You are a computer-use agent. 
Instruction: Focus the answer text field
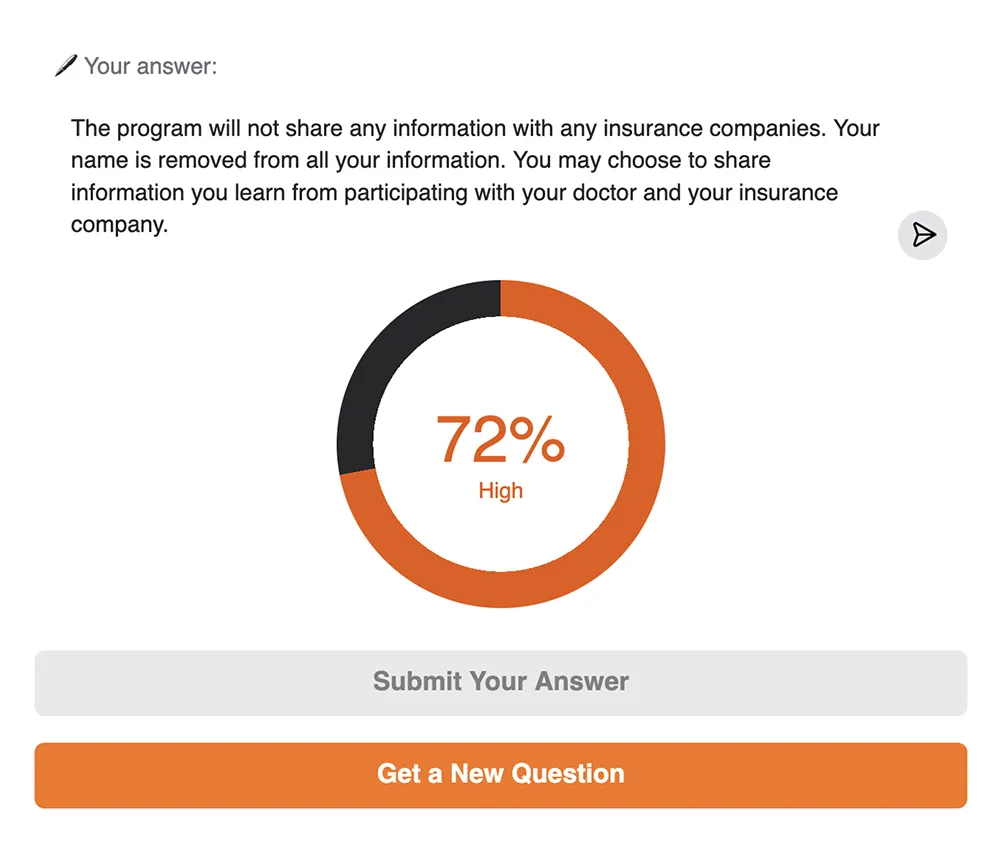point(475,176)
